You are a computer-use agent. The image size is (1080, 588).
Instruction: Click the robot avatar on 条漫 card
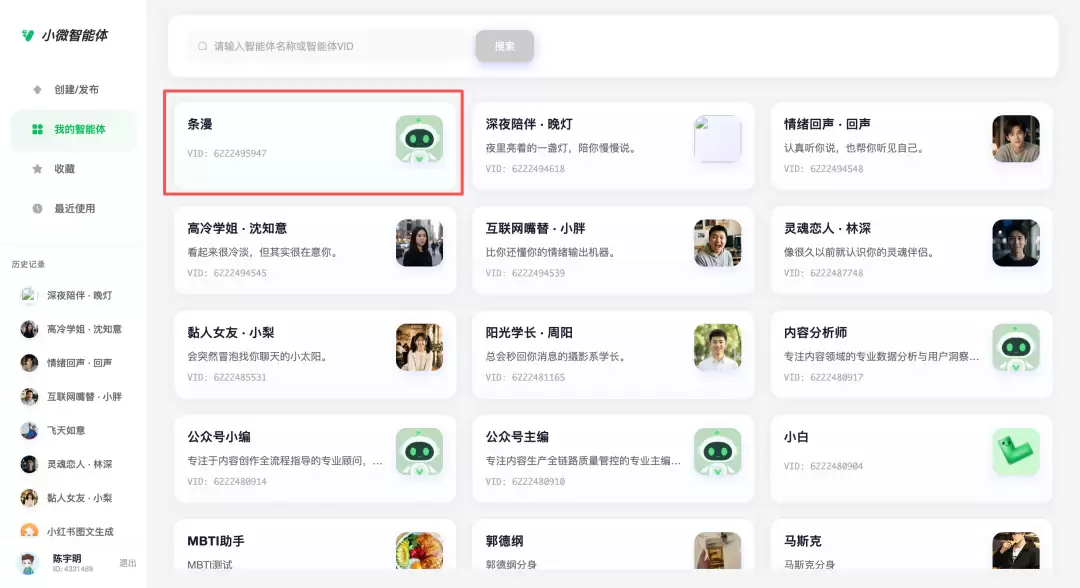[419, 139]
